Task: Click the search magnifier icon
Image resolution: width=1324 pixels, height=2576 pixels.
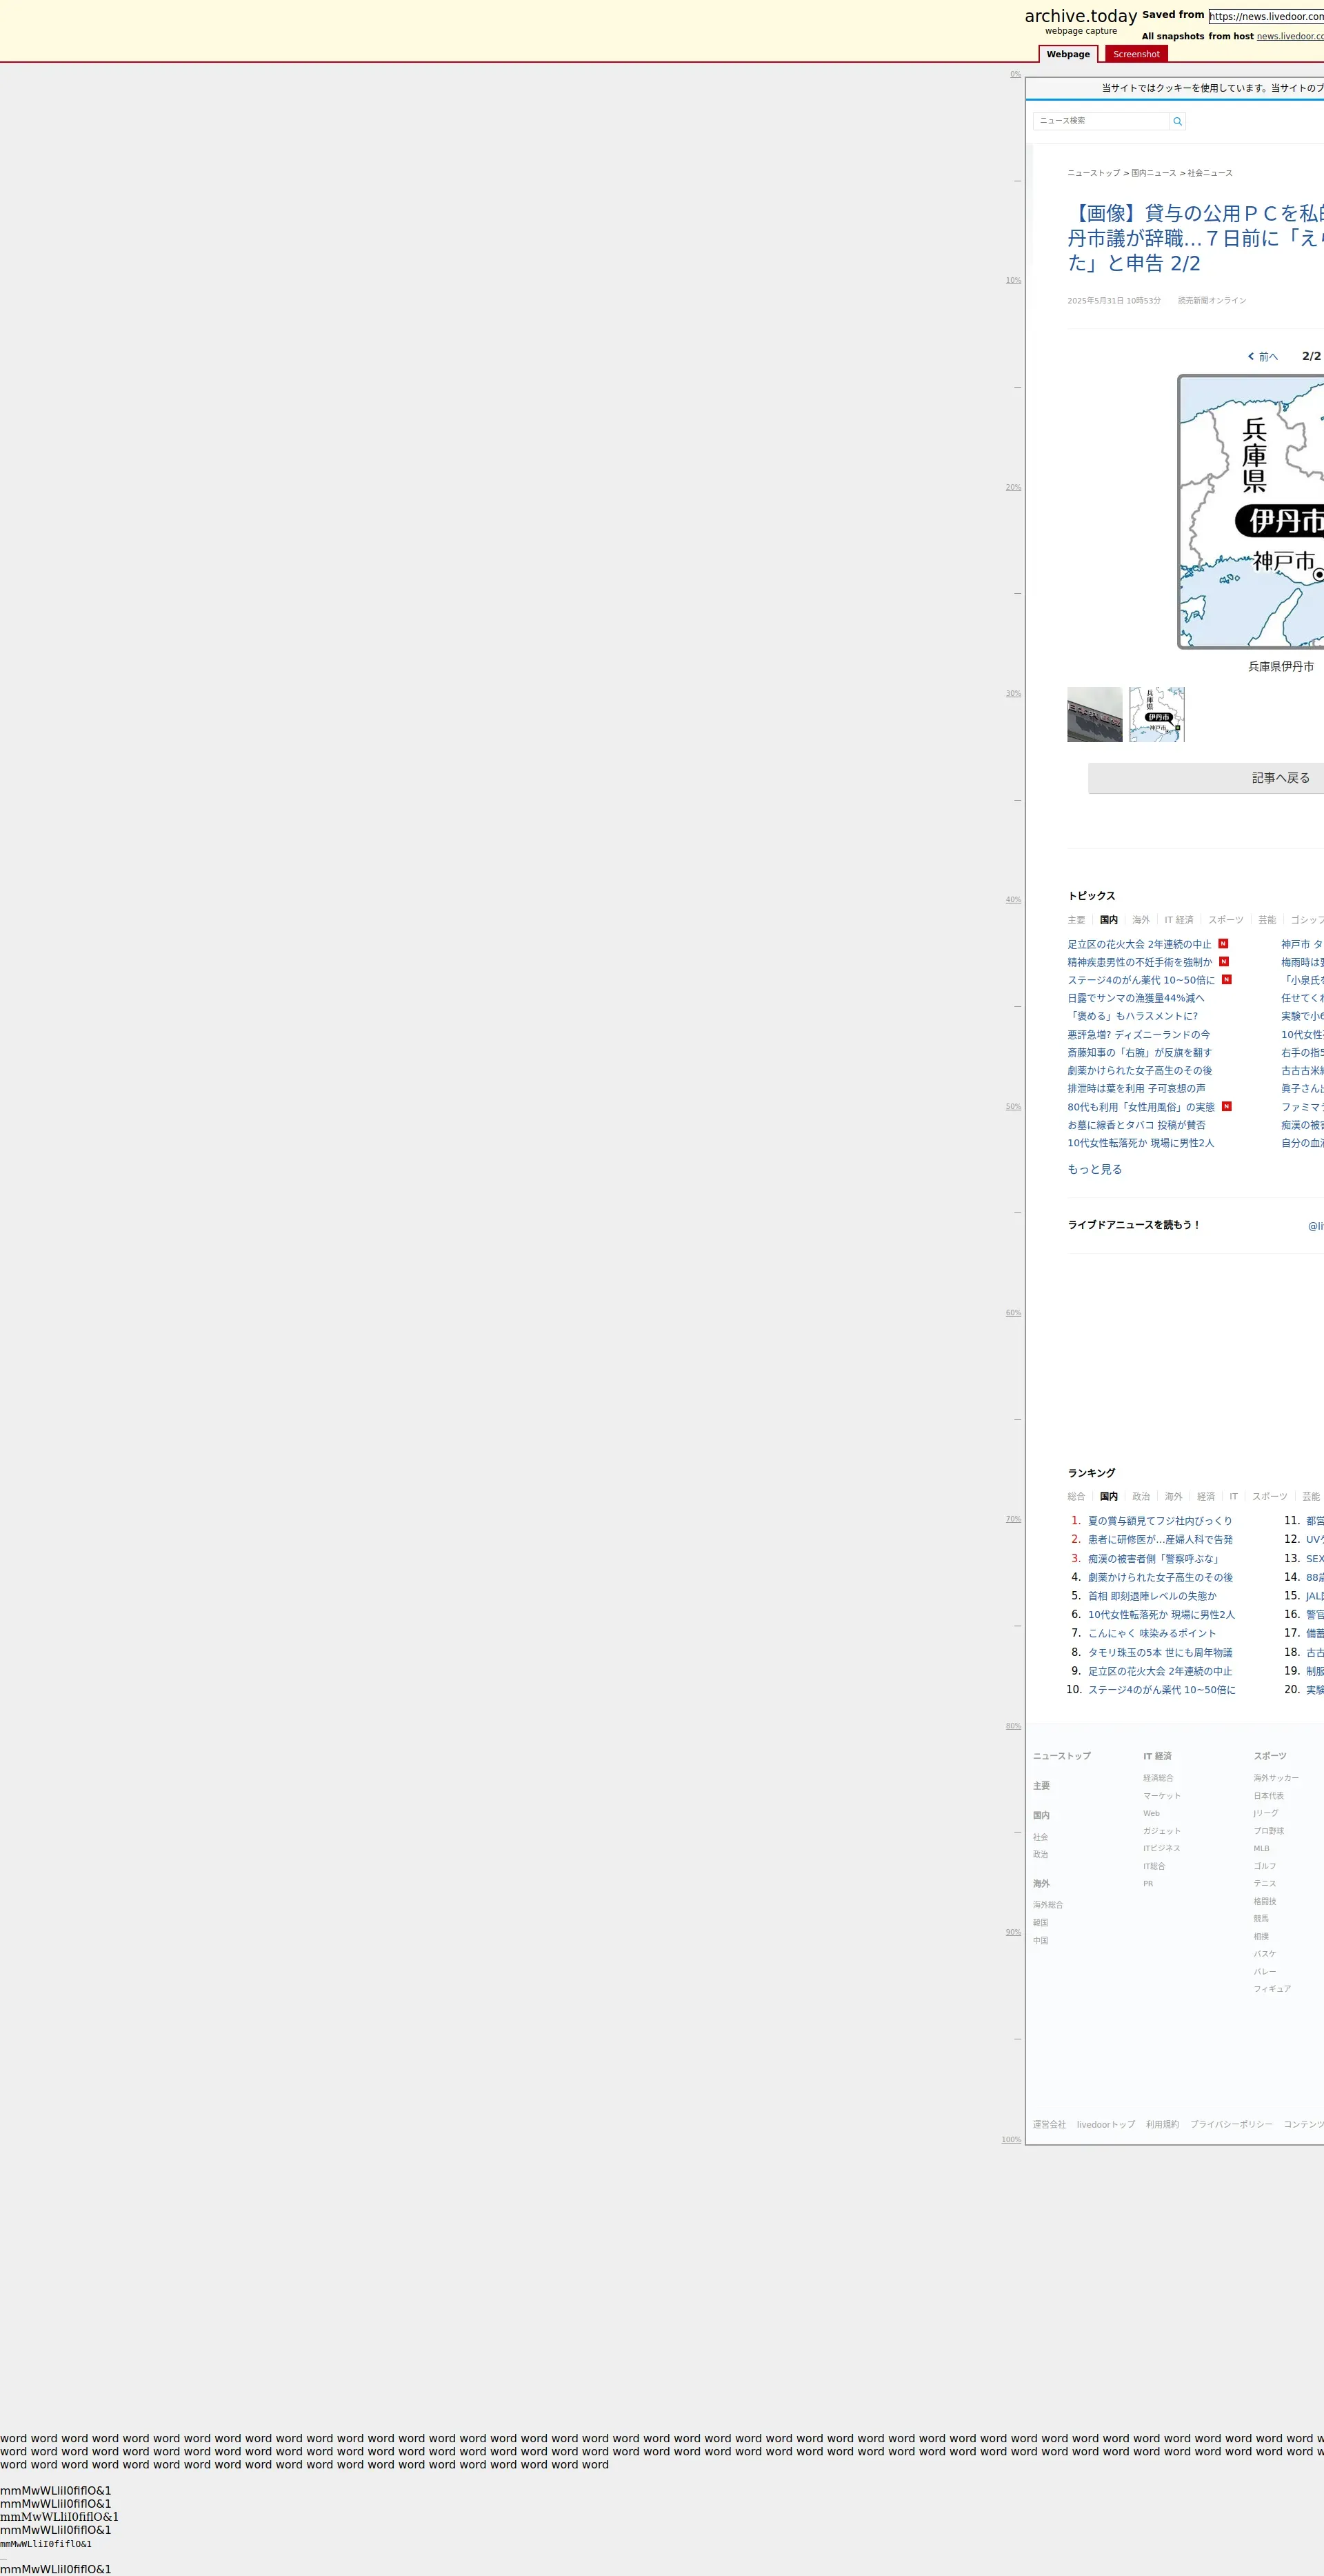Action: point(1177,121)
